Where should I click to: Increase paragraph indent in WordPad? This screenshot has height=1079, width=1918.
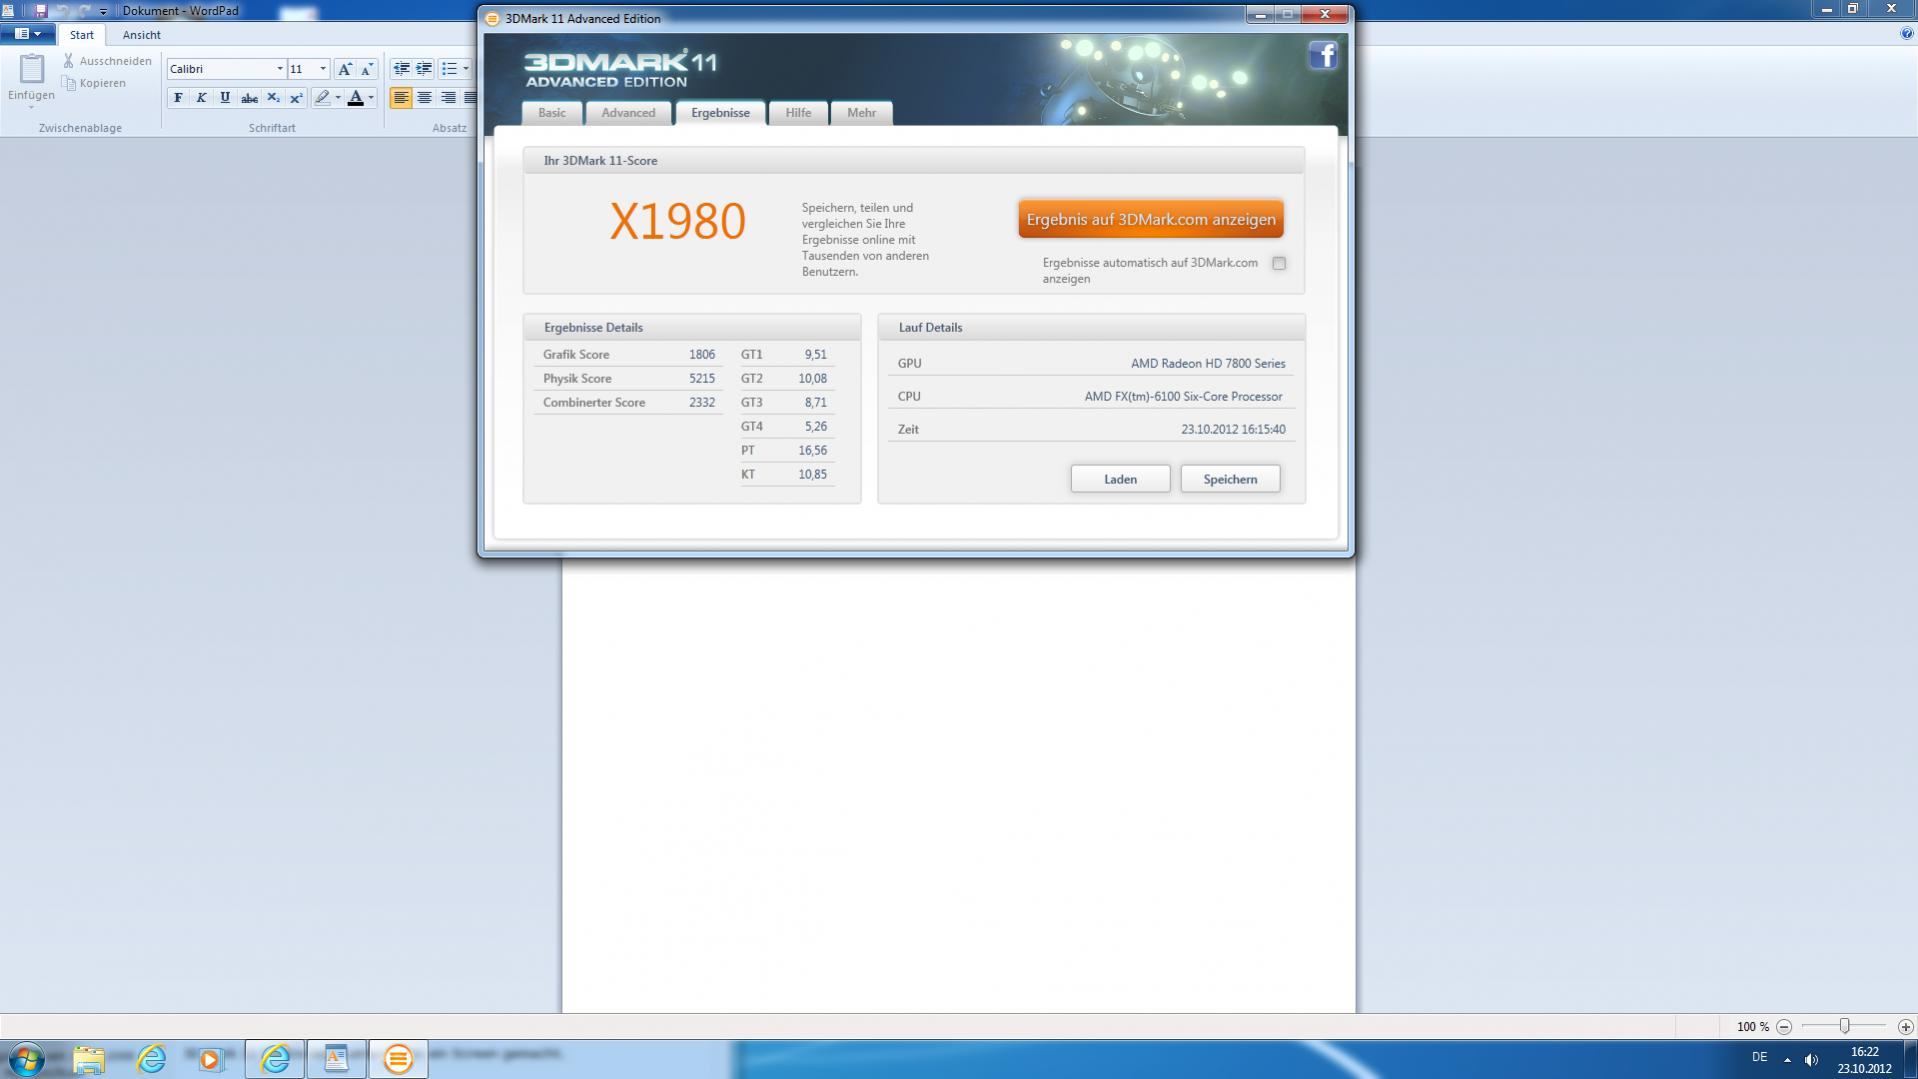coord(424,69)
